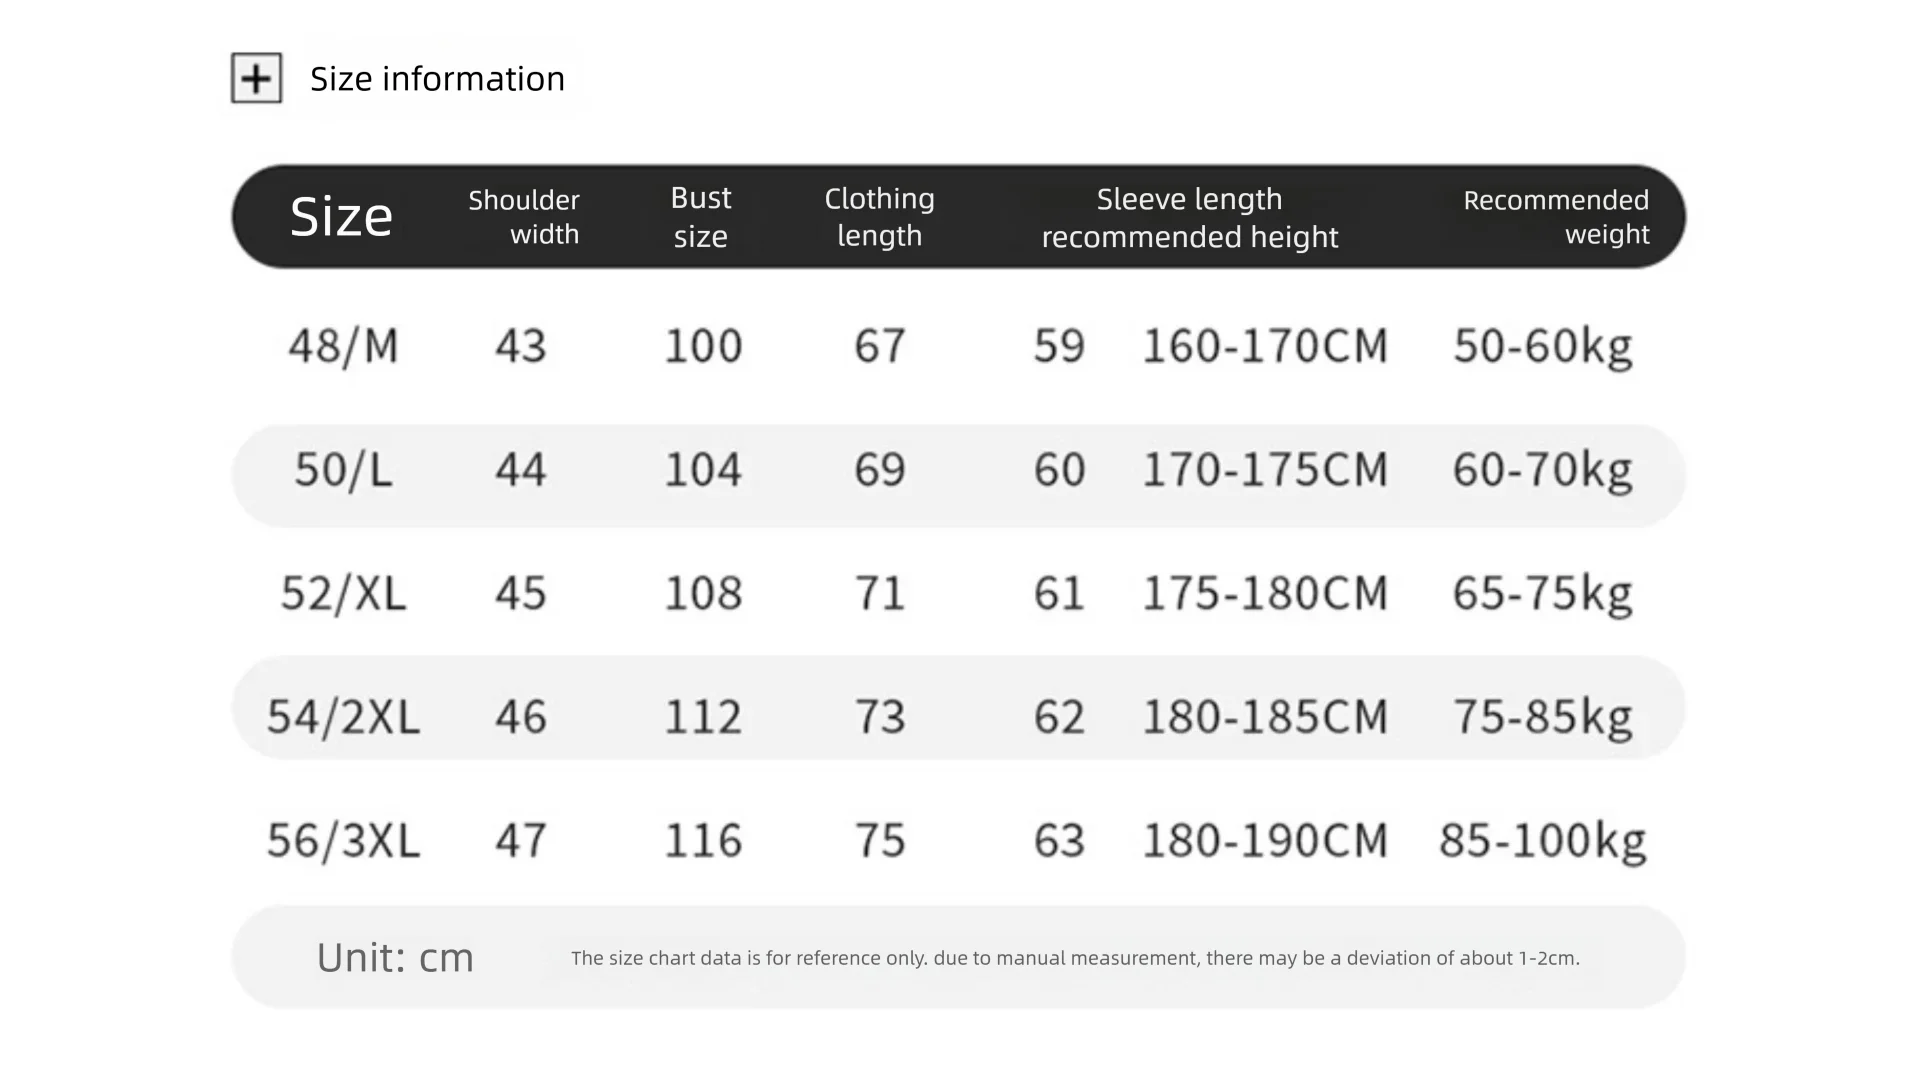This screenshot has width=1920, height=1080.
Task: Click the 160-170CM height value
Action: tap(1265, 346)
